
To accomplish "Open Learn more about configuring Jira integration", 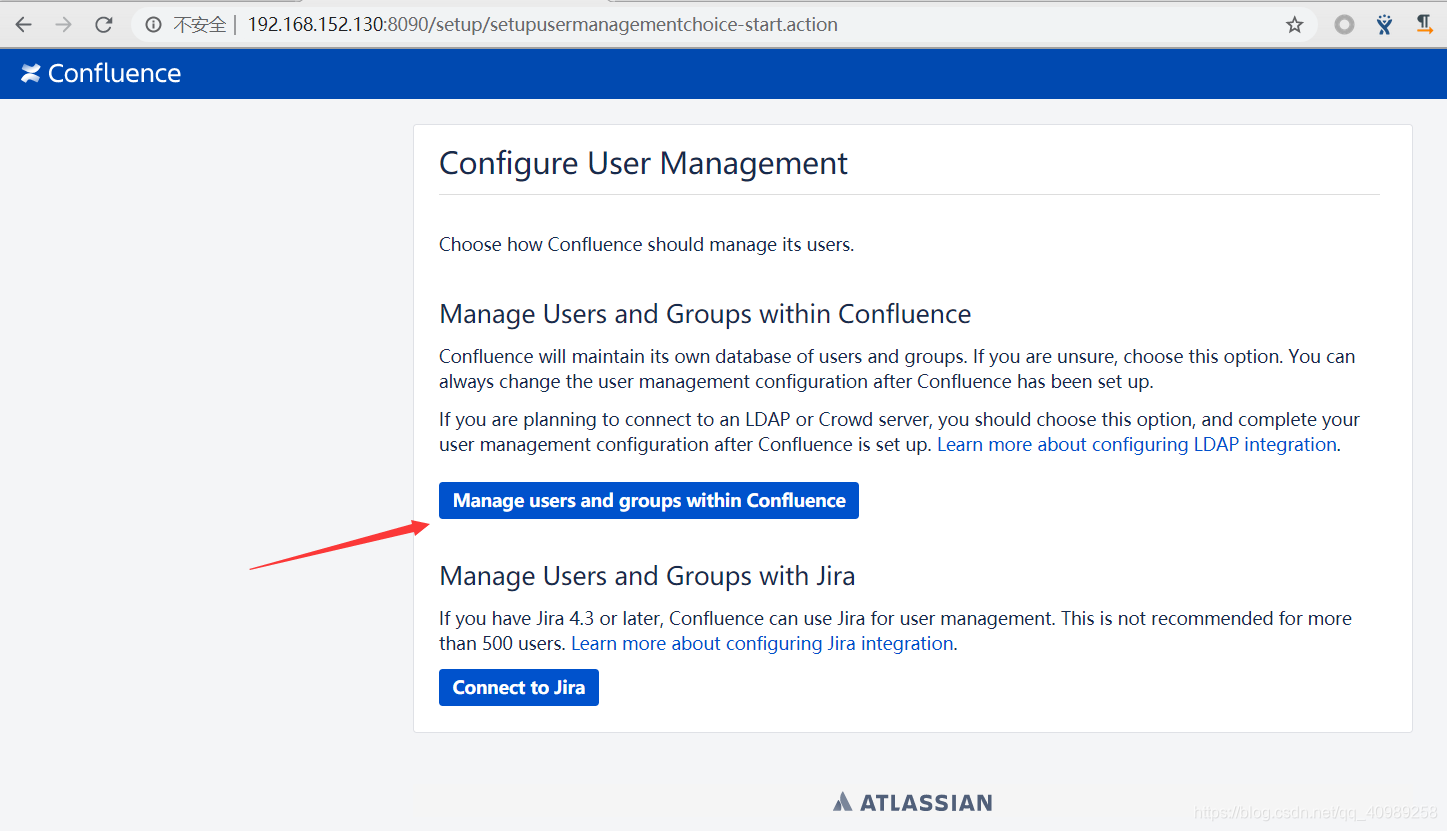I will coord(762,644).
